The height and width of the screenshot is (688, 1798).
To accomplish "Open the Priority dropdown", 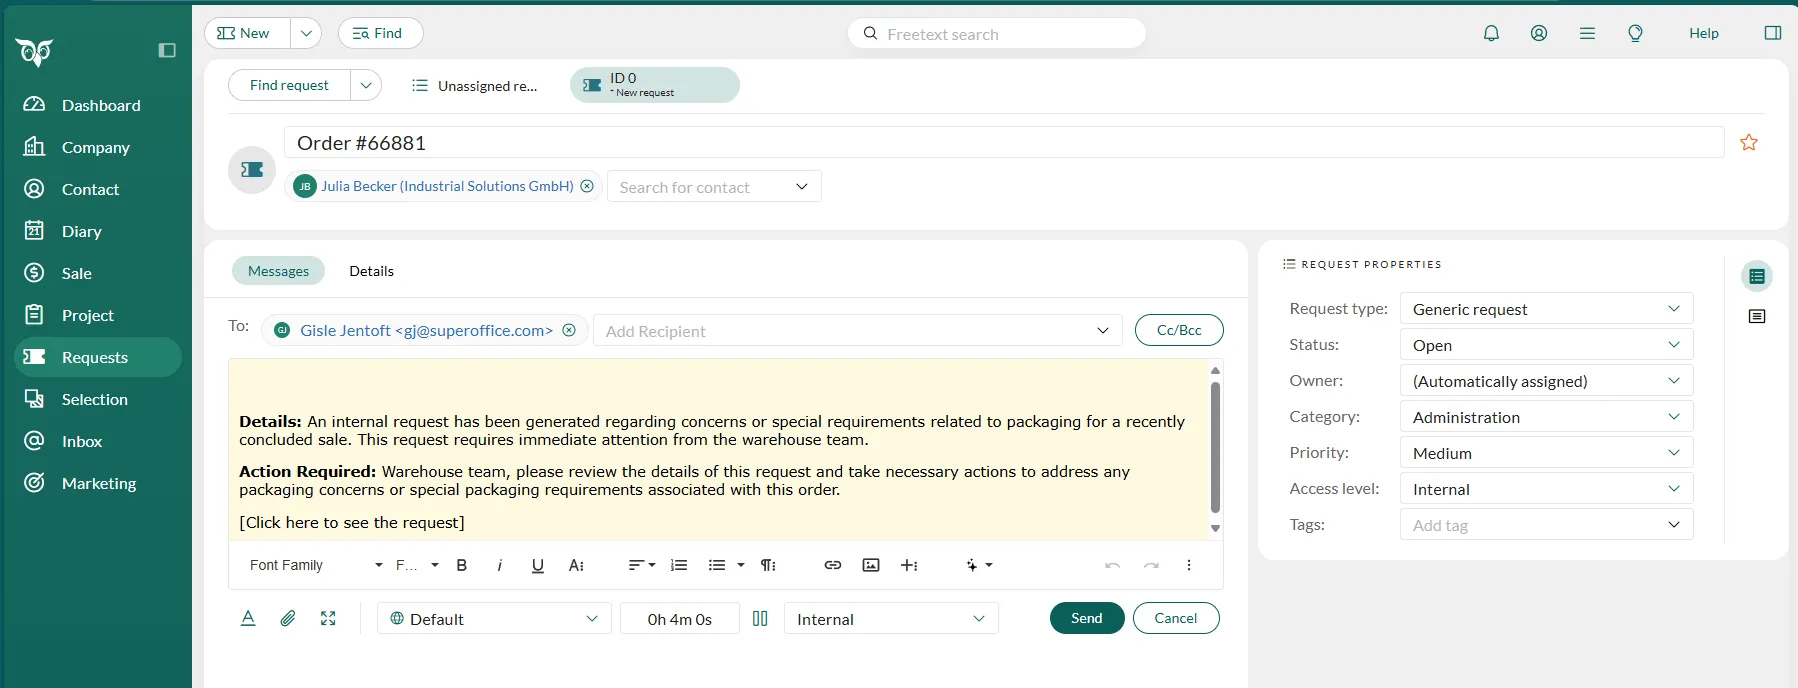I will click(1545, 453).
